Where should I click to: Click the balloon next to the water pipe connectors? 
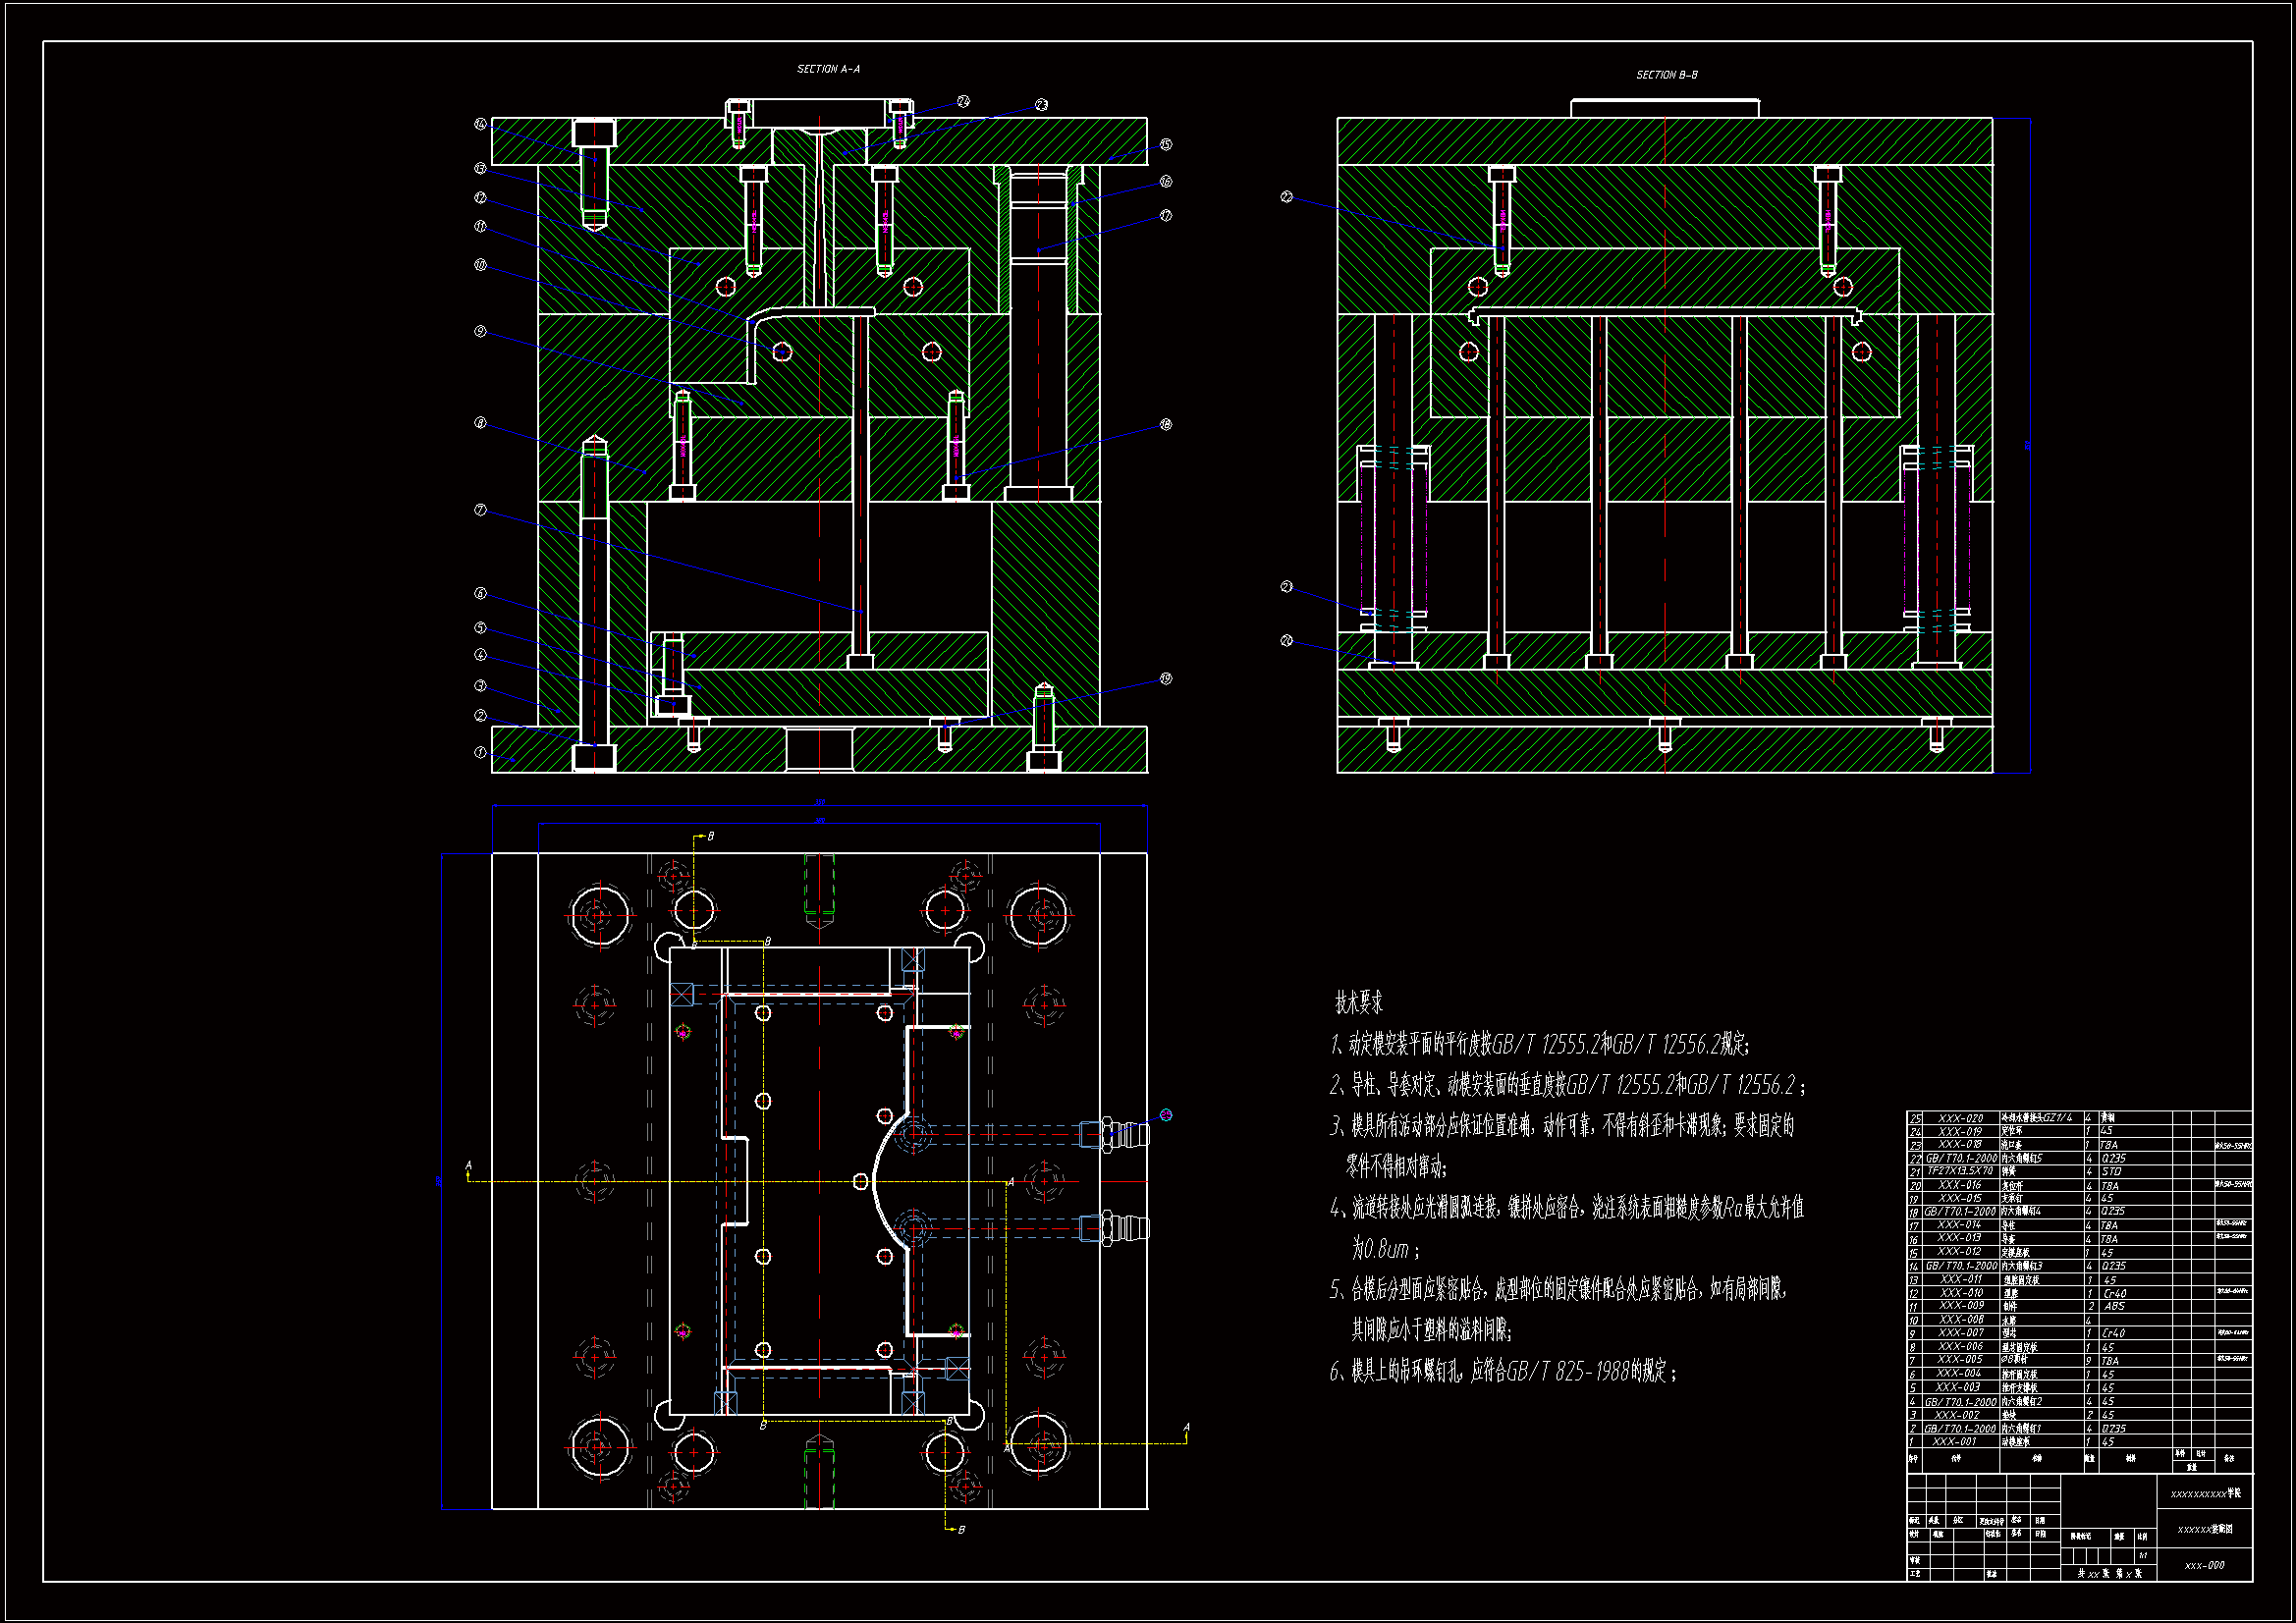click(1166, 1115)
